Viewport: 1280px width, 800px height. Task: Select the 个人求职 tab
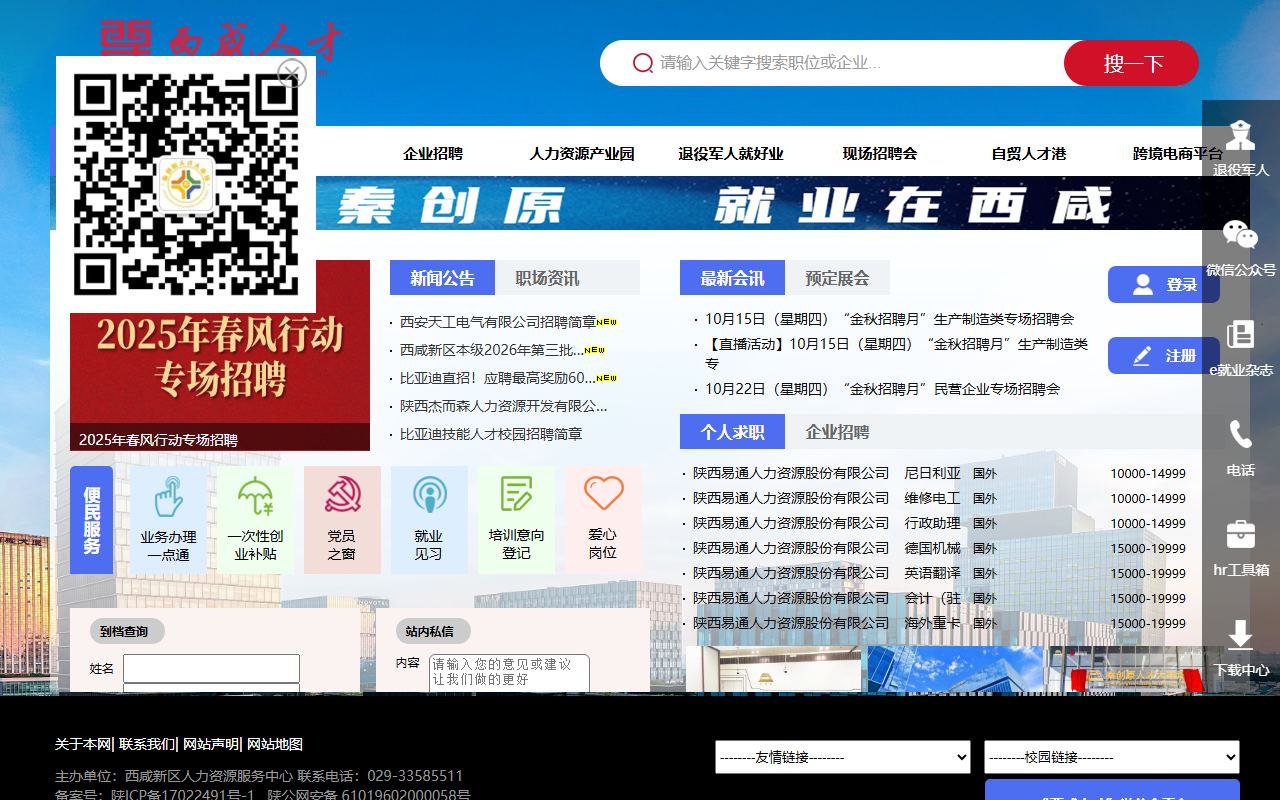pyautogui.click(x=732, y=432)
